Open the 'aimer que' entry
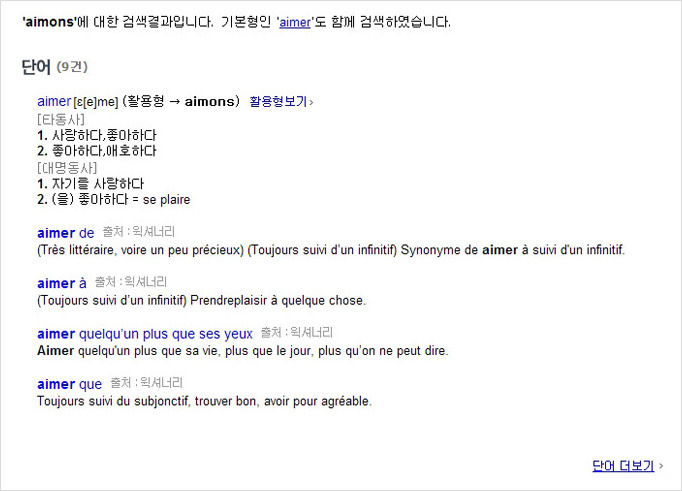Screen dimensions: 682x491 tap(69, 384)
